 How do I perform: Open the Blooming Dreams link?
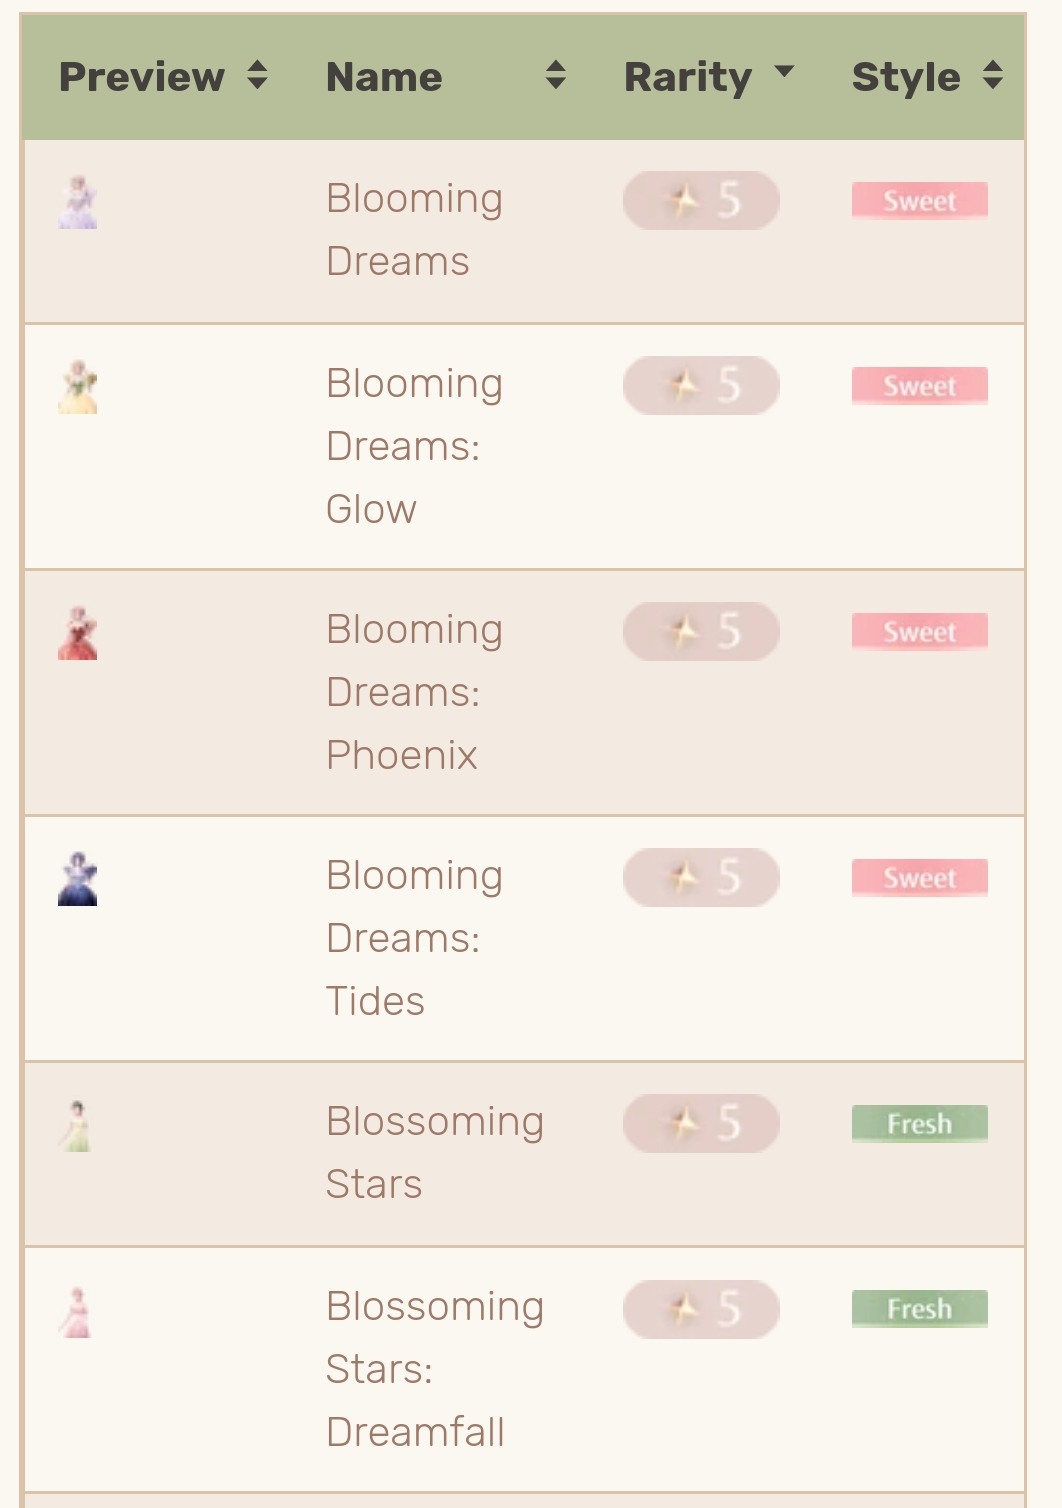click(414, 230)
